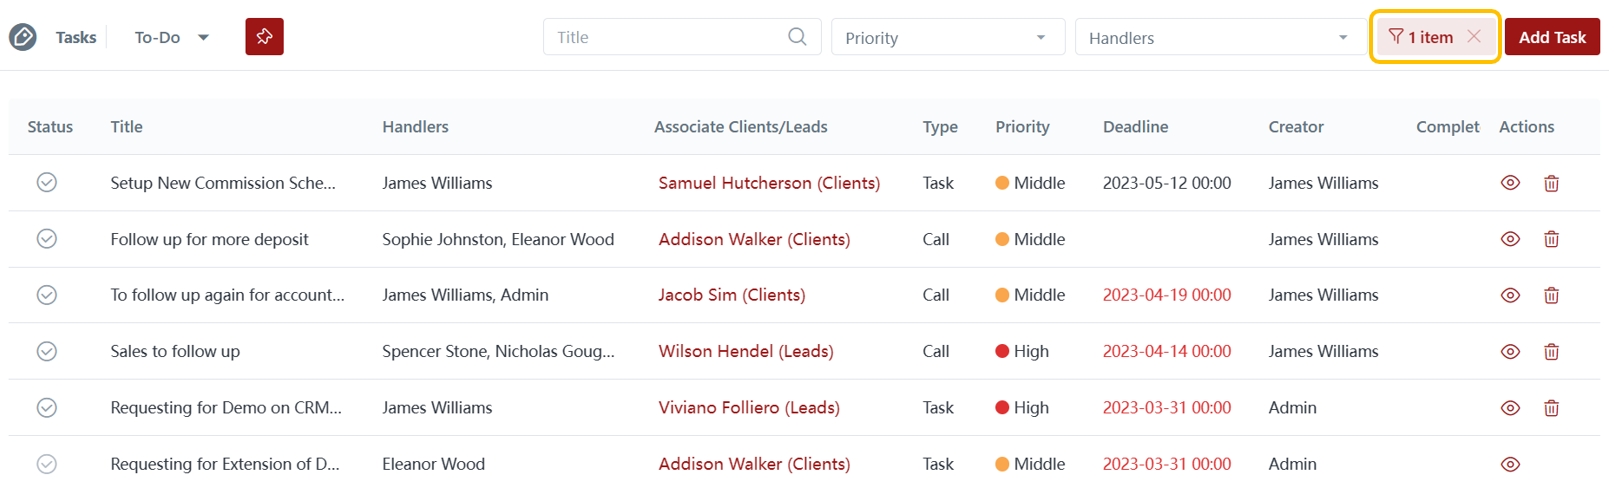
Task: Click the search magnifier icon in Title field
Action: point(797,37)
